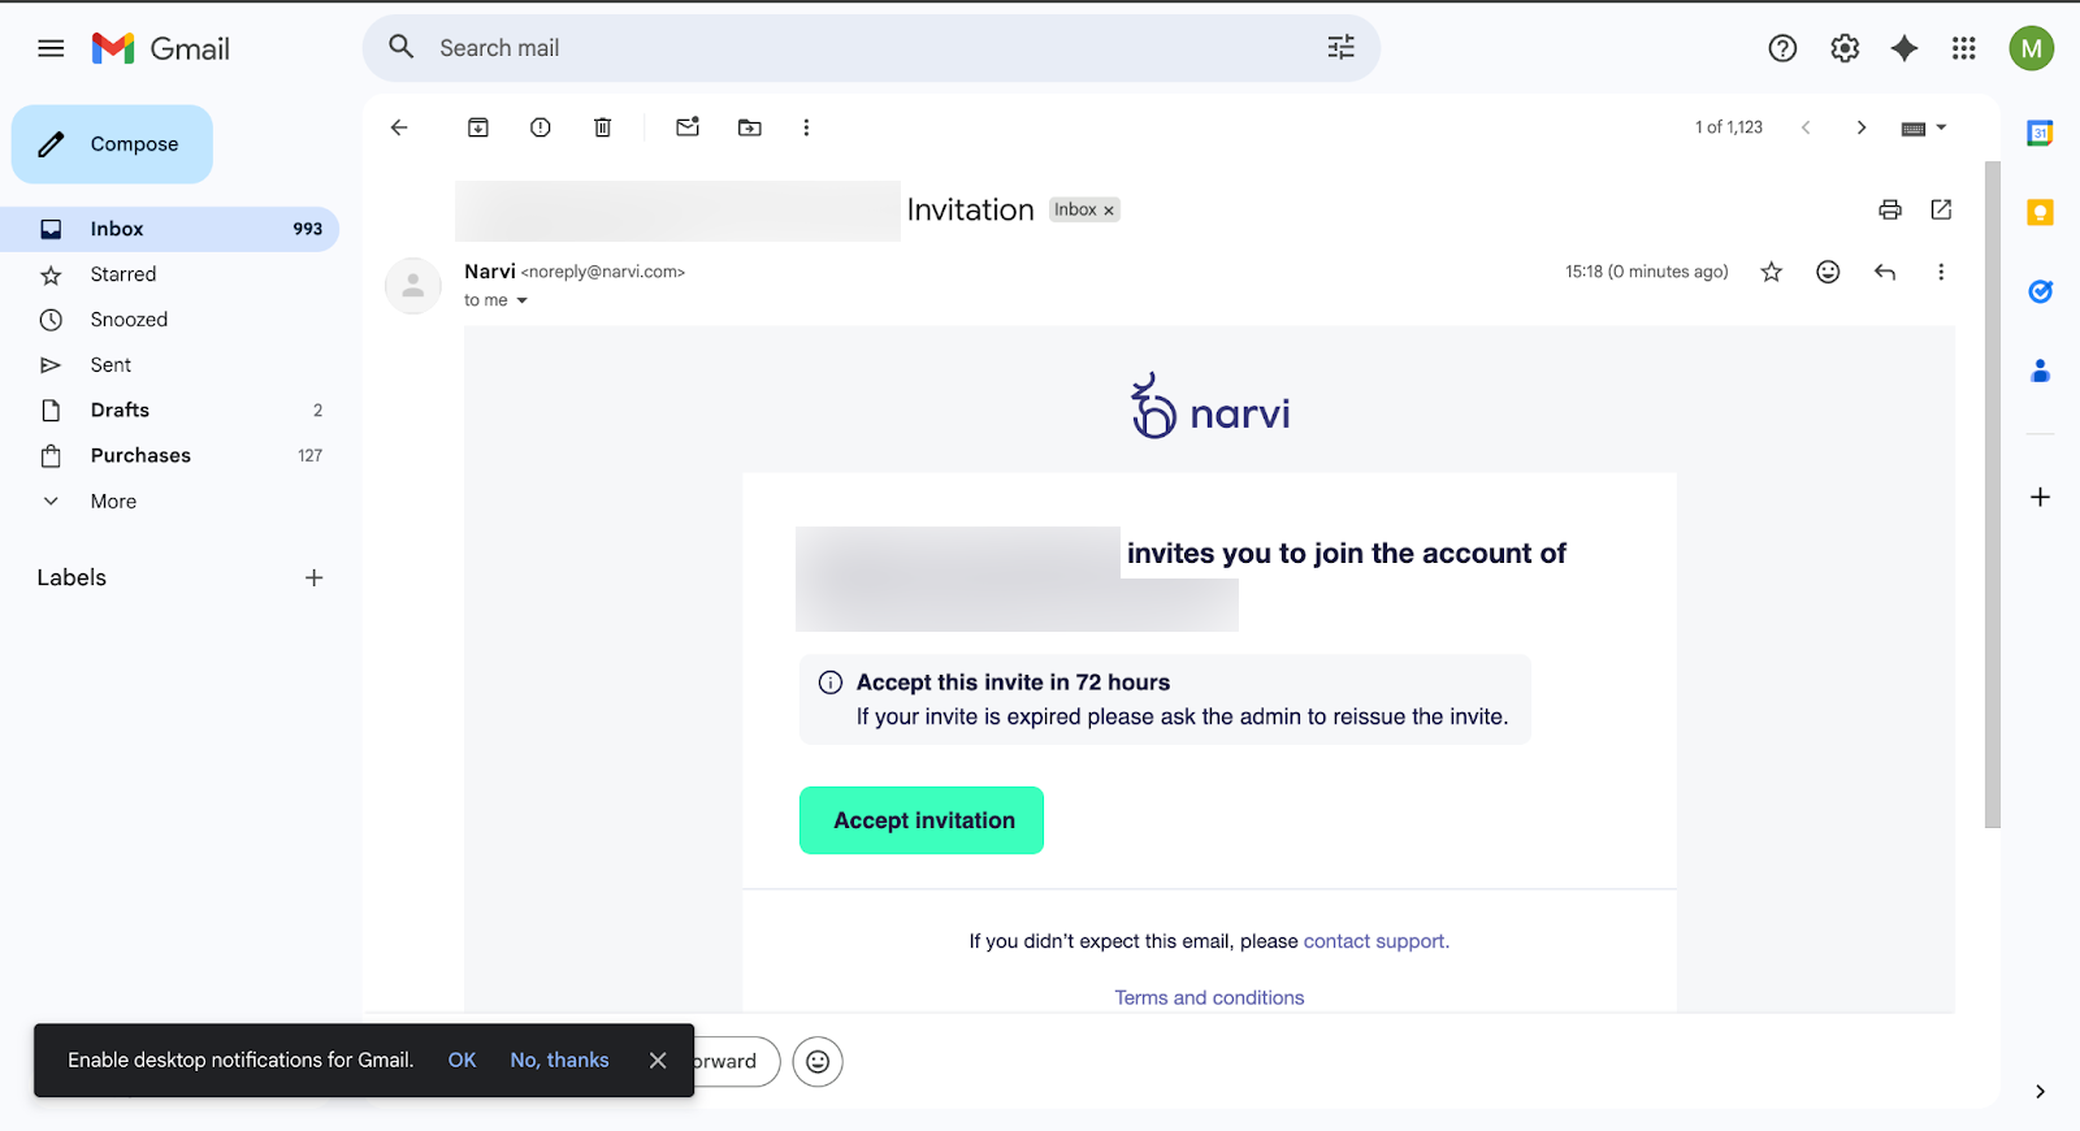
Task: Open the input tools keyboard dropdown
Action: 1922,127
